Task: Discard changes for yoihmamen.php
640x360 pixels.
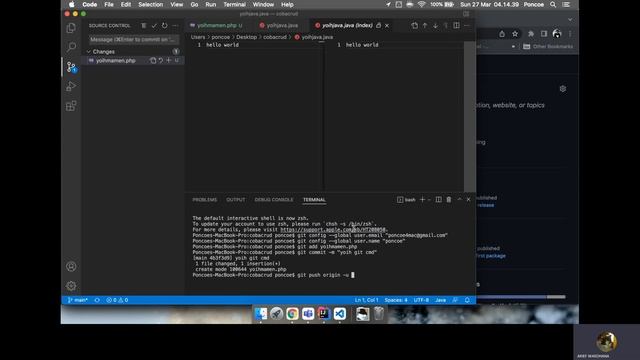Action: coord(161,60)
